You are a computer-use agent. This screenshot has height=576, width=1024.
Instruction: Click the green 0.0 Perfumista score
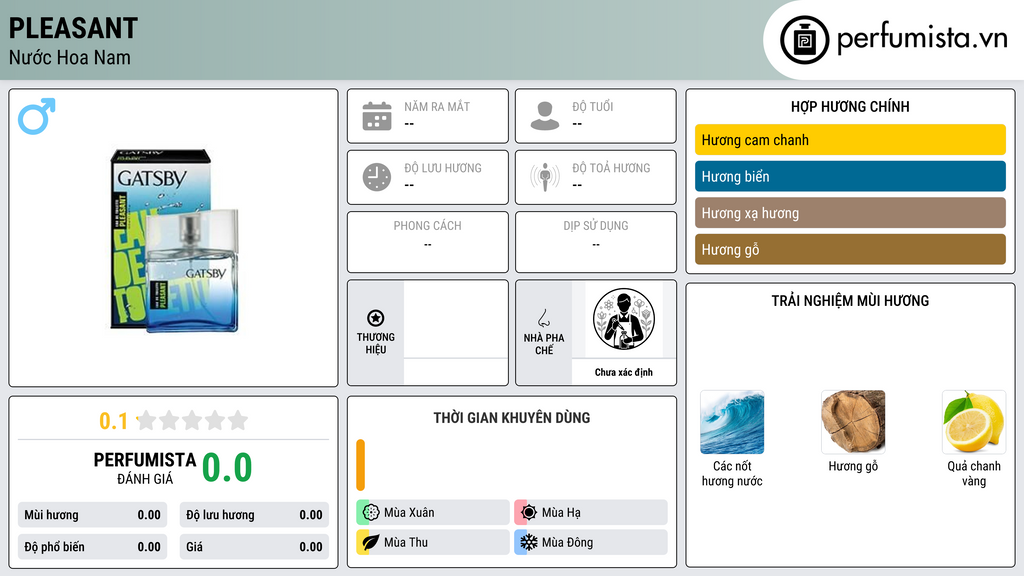coord(227,467)
